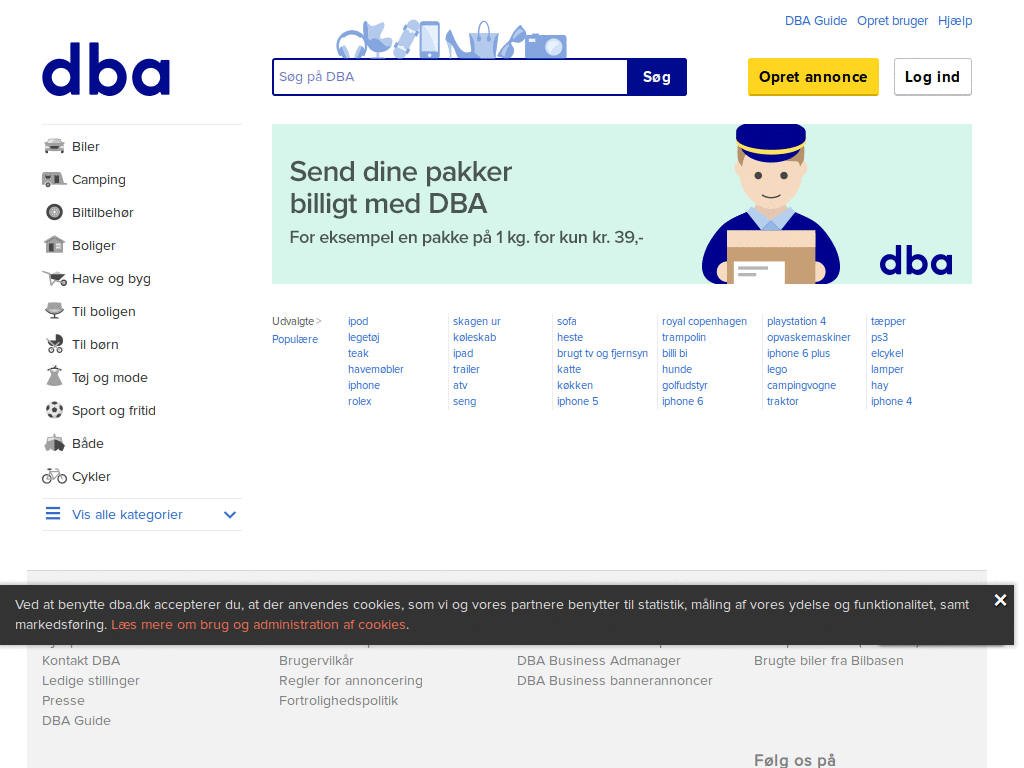This screenshot has height=768, width=1024.
Task: Open the Kontakt DBA footer link
Action: [x=81, y=661]
